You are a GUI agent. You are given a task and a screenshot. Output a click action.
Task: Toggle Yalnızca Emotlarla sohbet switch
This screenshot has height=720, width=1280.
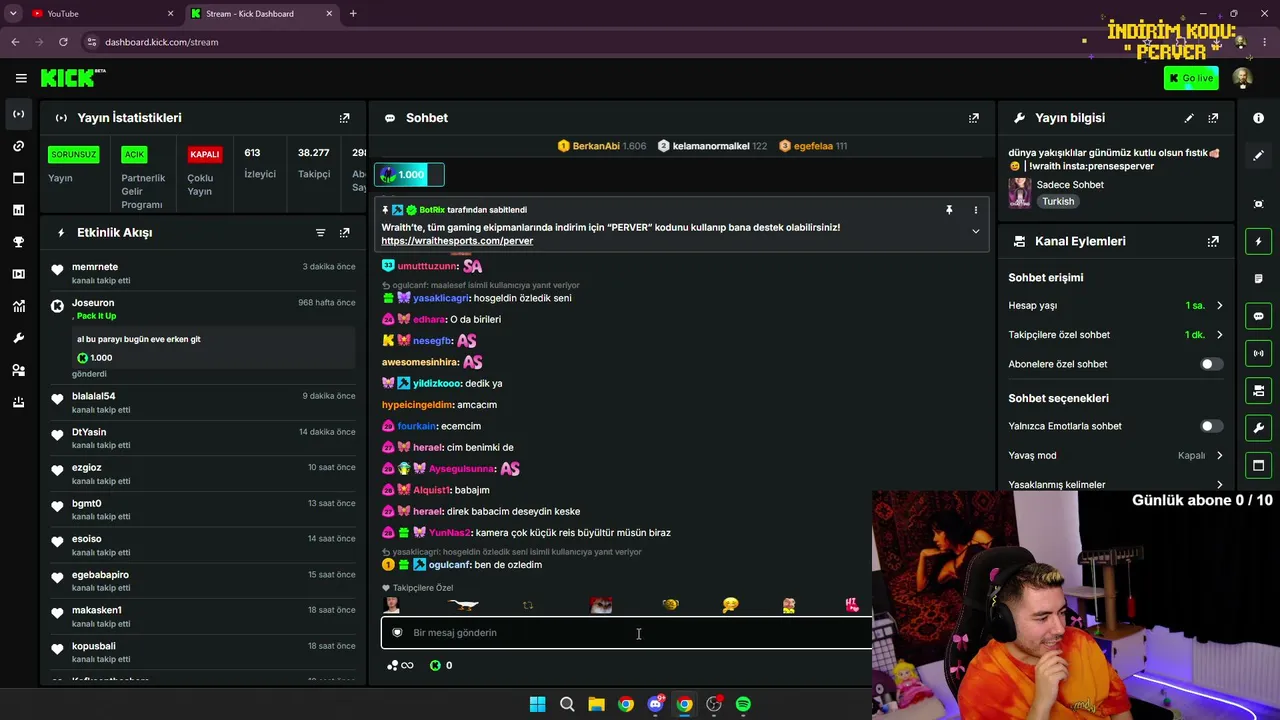point(1210,426)
